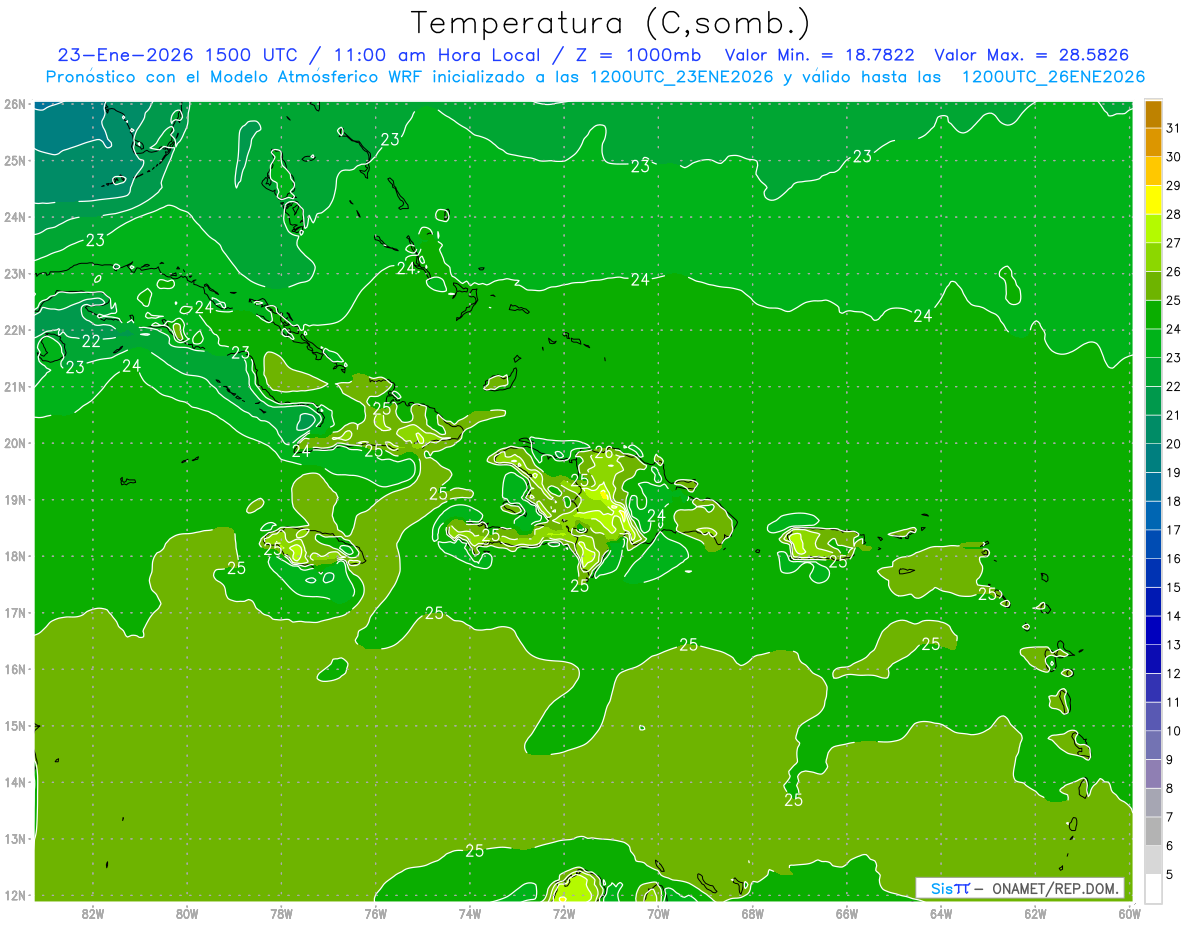Viewport: 1200px width, 927px height.
Task: Click the "26" contour label over northern Hispaniola
Action: click(x=603, y=453)
